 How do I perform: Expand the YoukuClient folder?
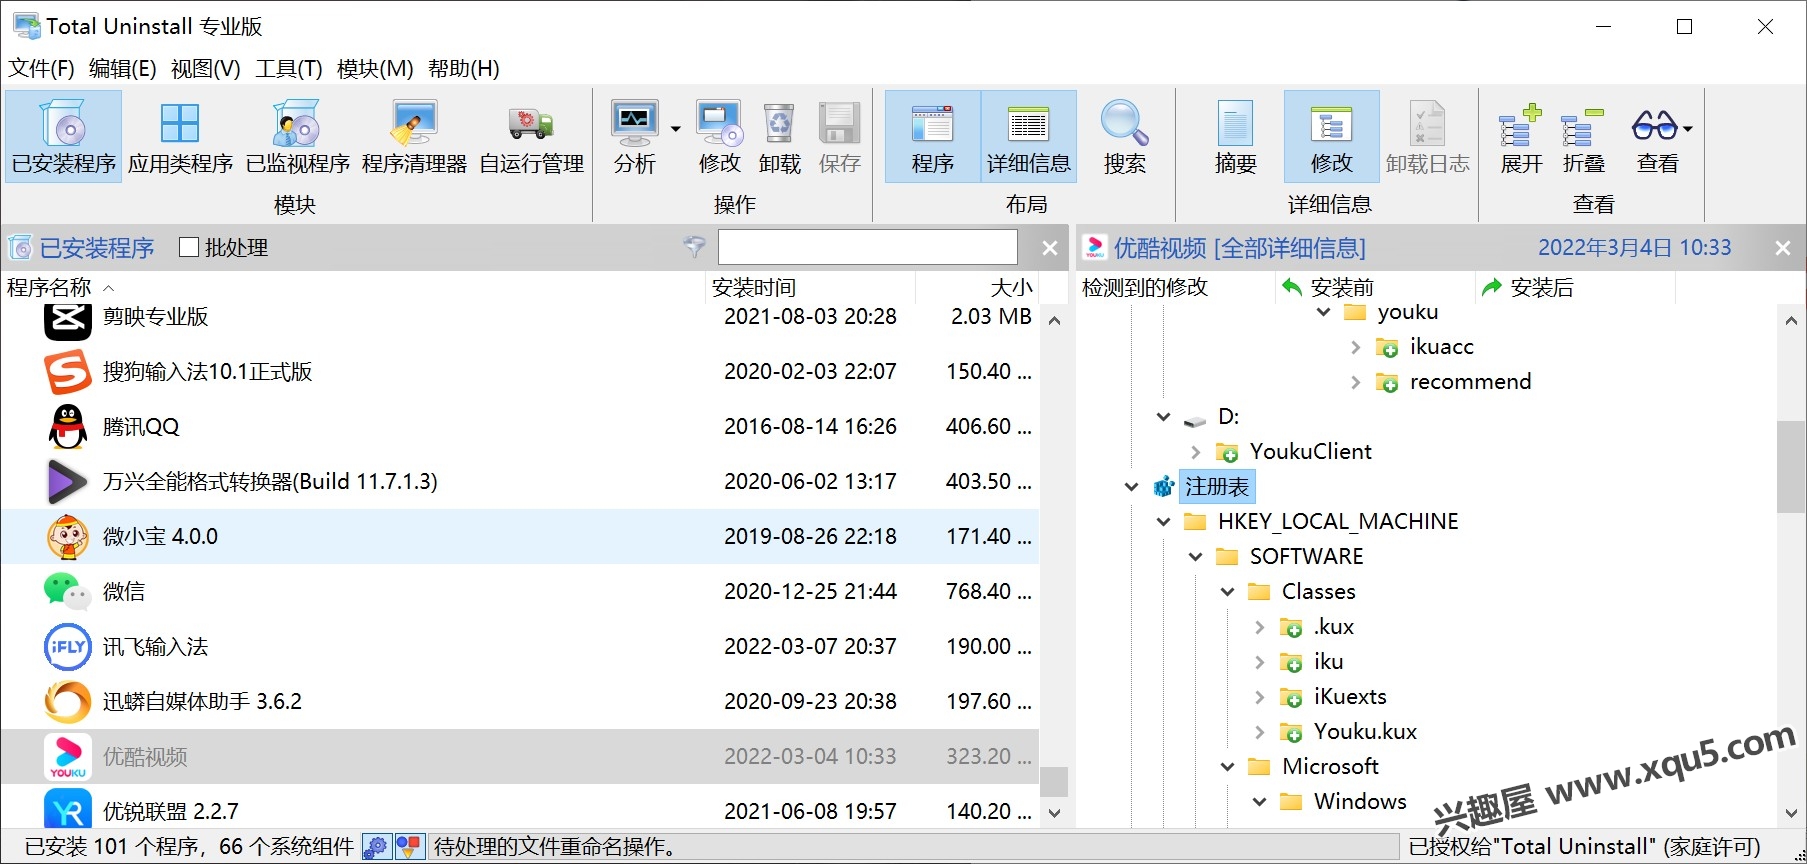coord(1195,452)
